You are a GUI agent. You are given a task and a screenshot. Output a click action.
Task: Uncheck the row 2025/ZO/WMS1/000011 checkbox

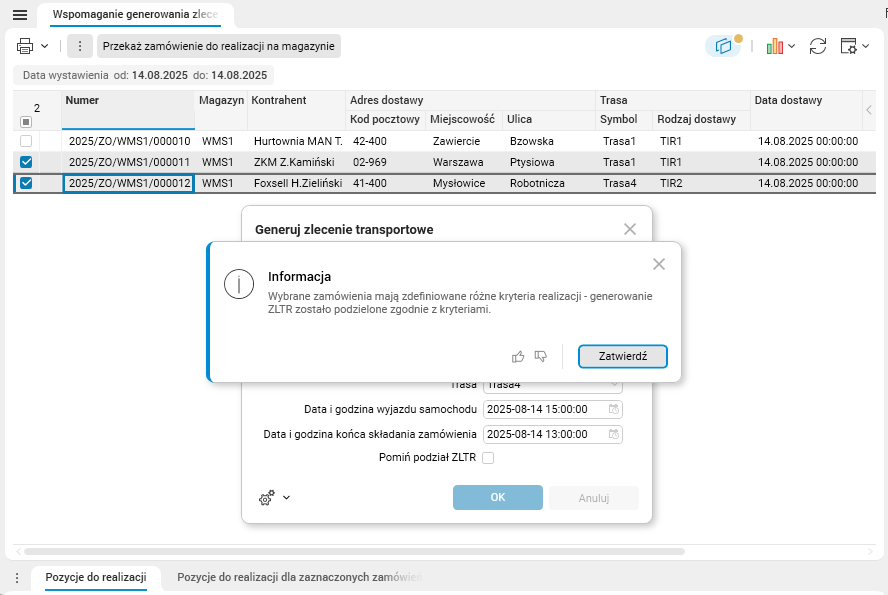coord(26,162)
